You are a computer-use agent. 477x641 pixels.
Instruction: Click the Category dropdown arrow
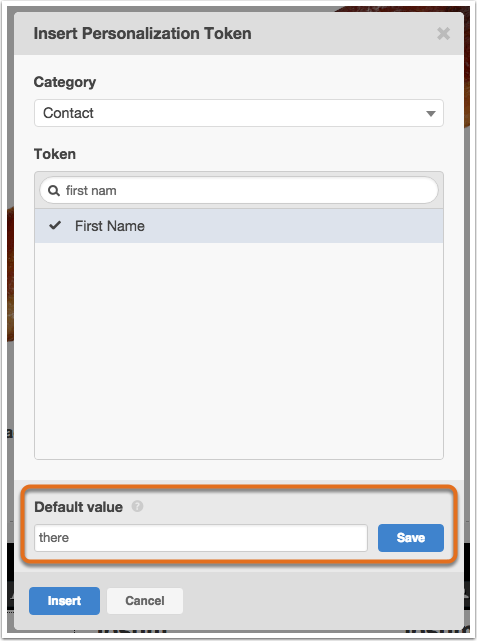coord(430,114)
